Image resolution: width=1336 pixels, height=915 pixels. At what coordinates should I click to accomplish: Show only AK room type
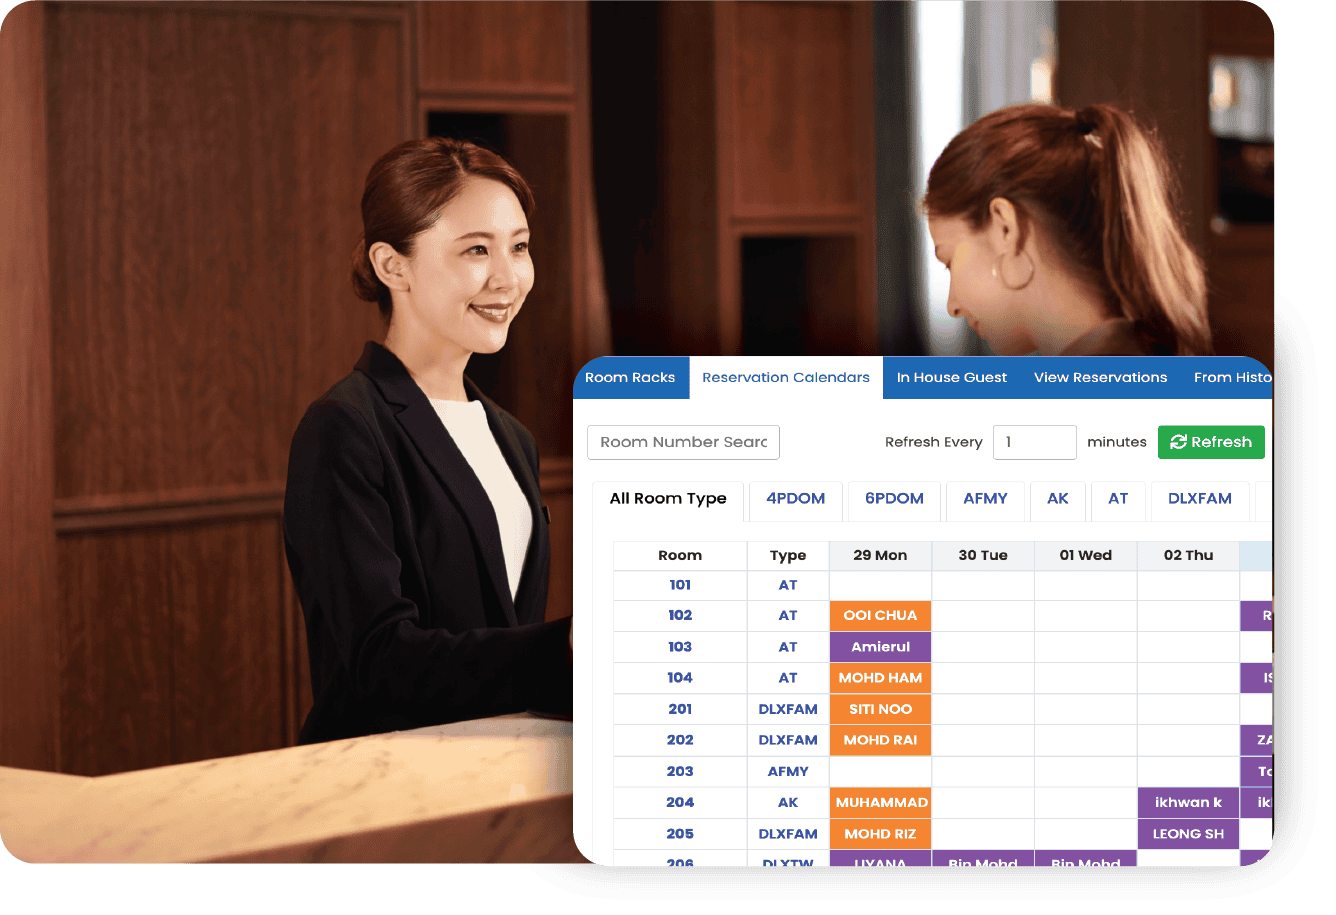point(1057,499)
